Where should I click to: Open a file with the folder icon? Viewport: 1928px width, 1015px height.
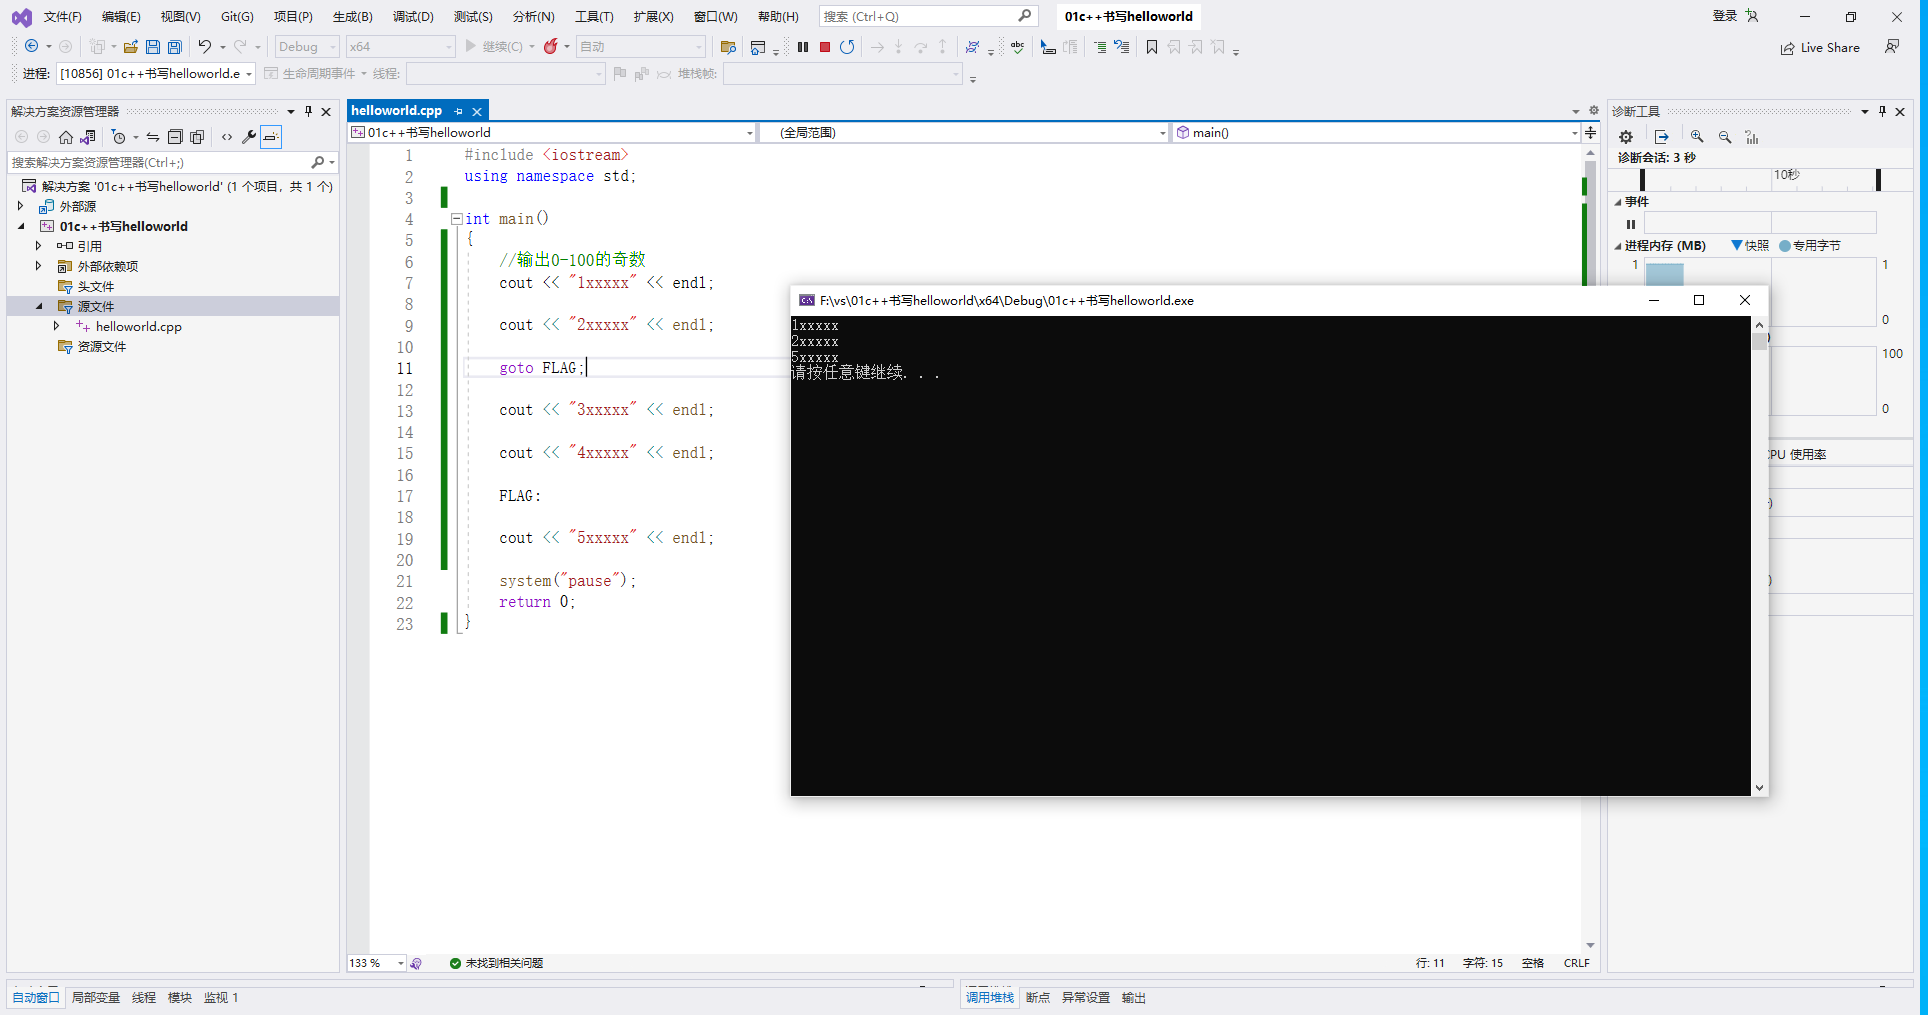[x=131, y=47]
